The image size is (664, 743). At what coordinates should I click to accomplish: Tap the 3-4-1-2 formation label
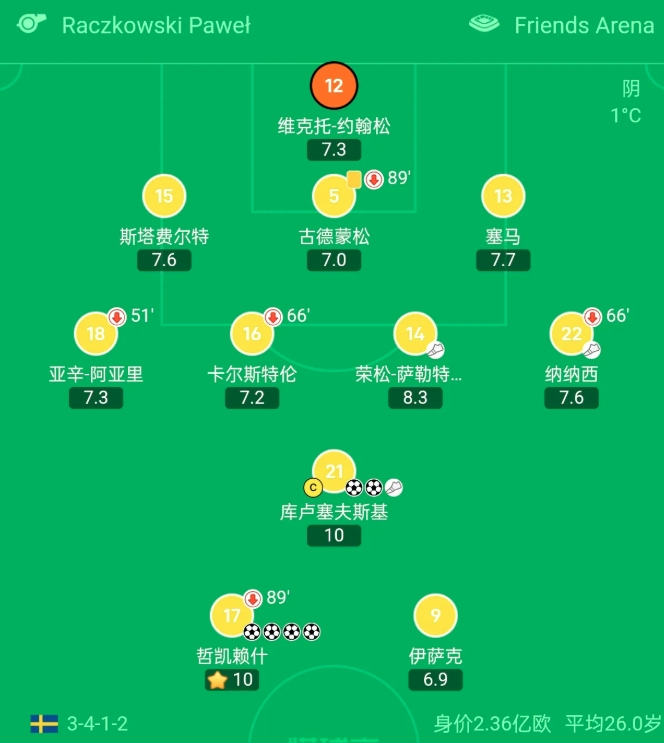pos(98,724)
